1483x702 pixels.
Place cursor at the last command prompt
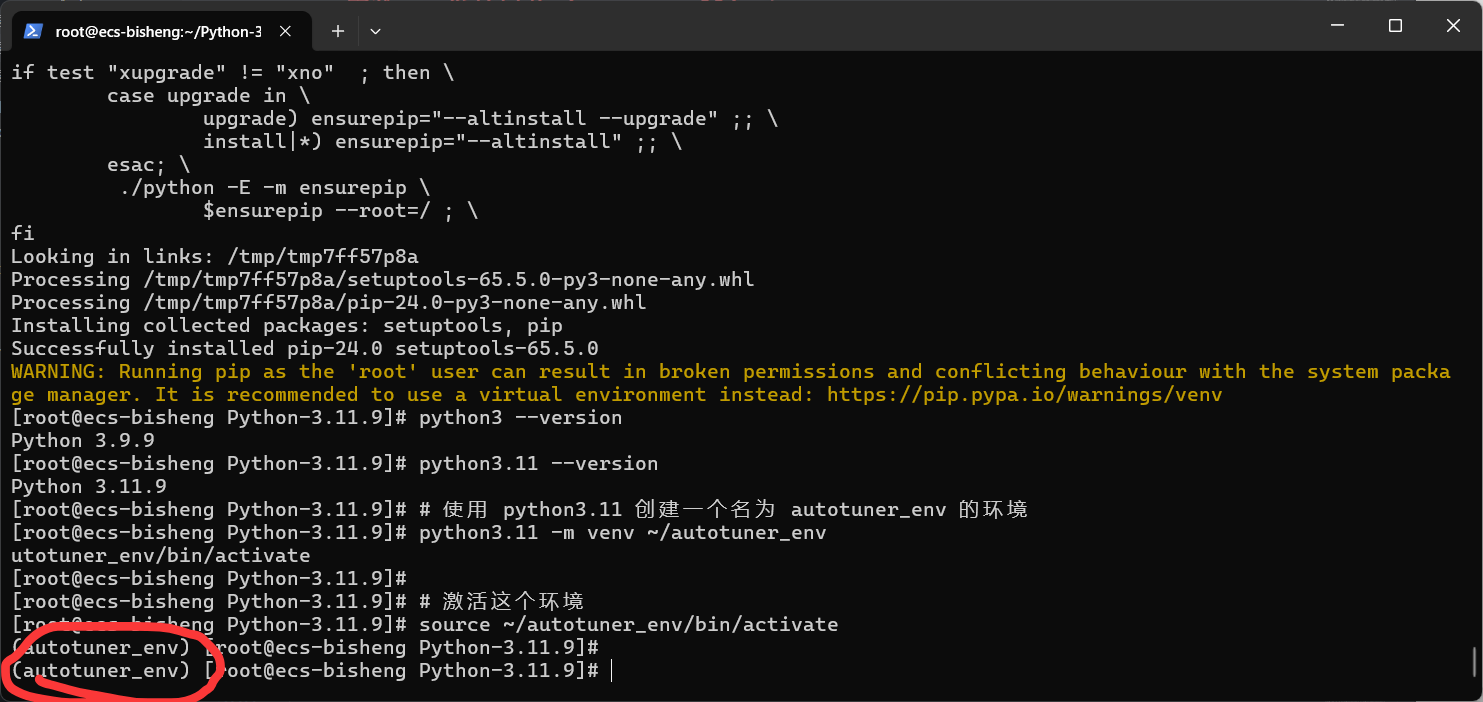pos(610,670)
